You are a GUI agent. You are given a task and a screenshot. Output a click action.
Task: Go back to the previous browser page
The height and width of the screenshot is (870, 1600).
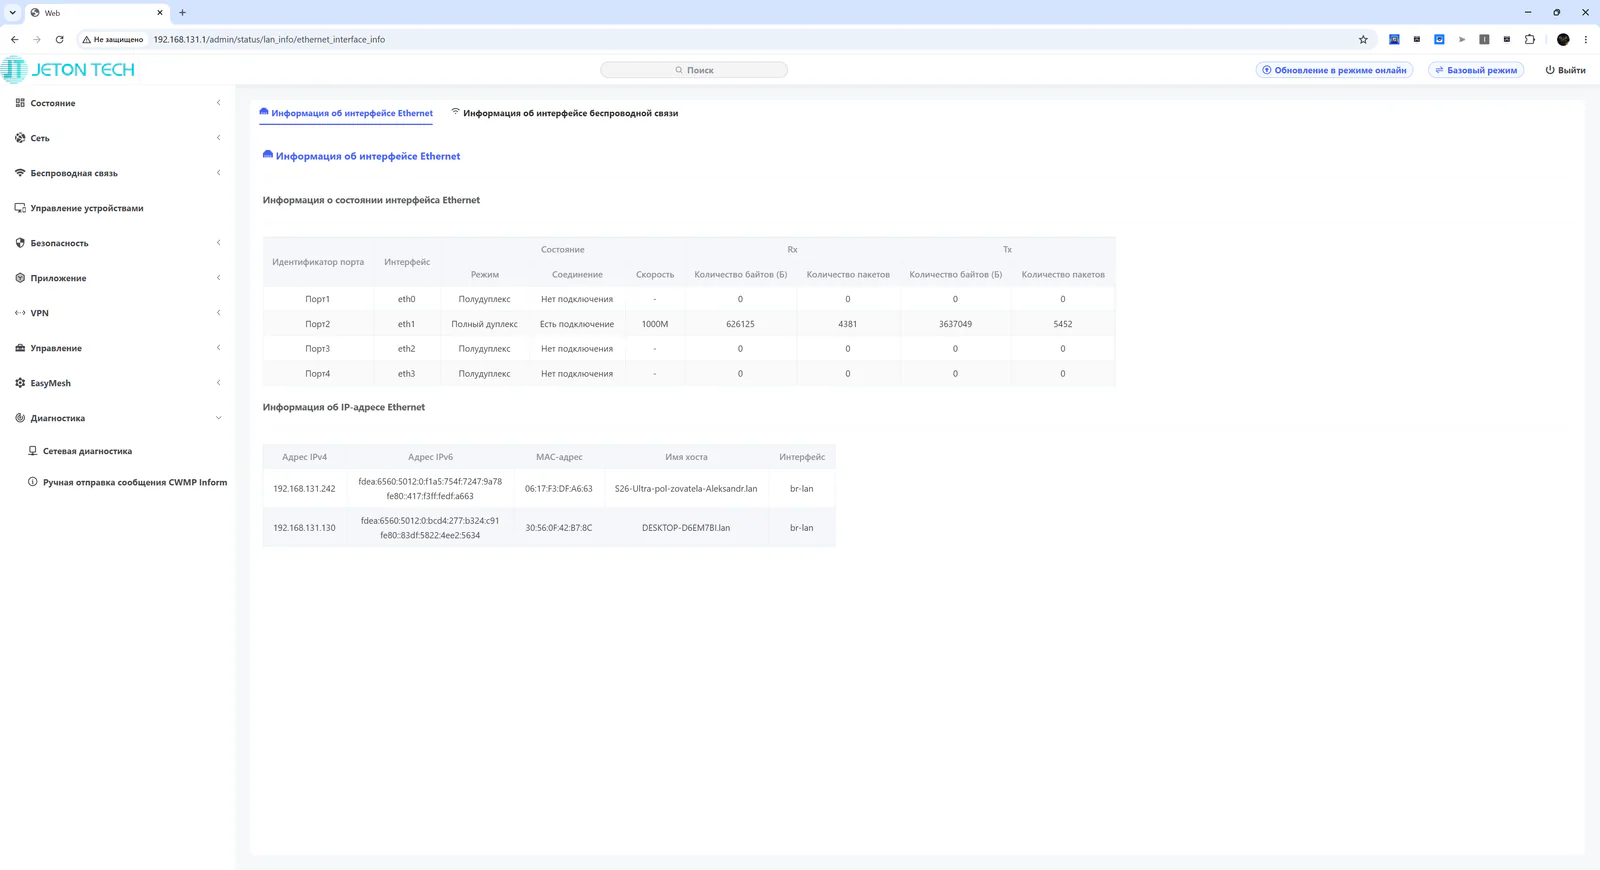click(x=15, y=40)
